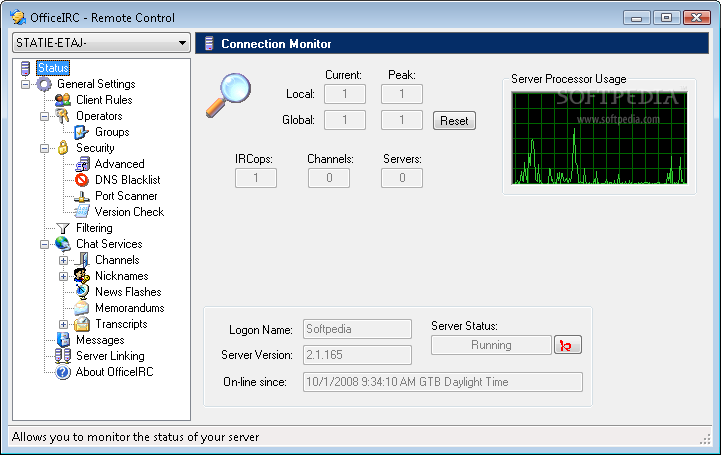Click the Groups icon in tree
This screenshot has height=455, width=721.
tap(82, 132)
